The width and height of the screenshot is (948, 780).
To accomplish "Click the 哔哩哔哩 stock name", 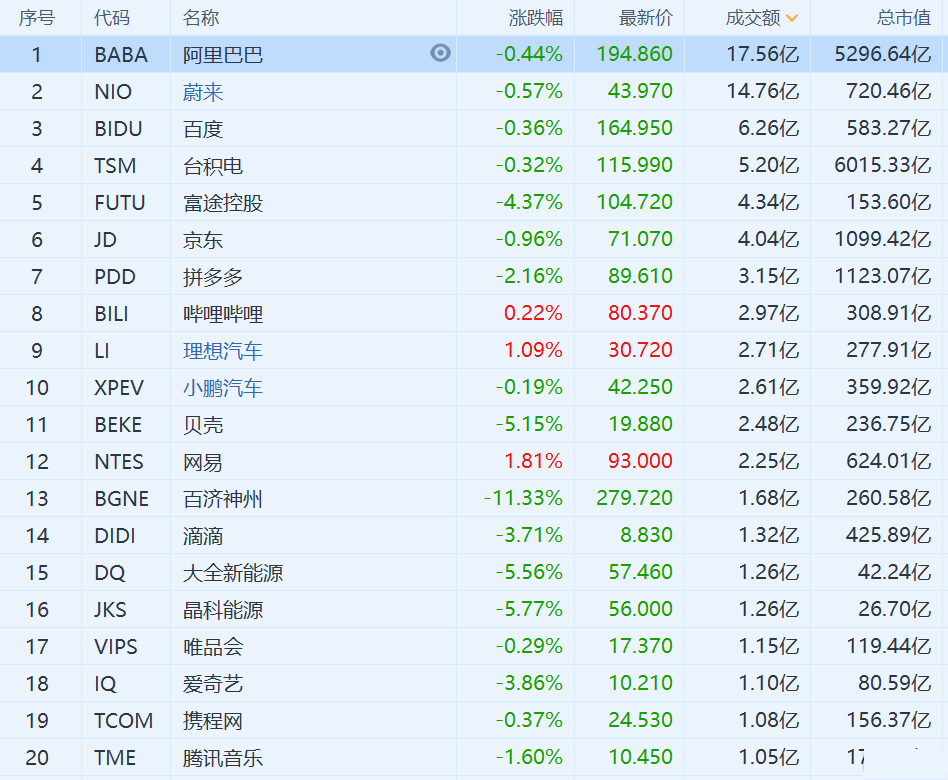I will 223,314.
